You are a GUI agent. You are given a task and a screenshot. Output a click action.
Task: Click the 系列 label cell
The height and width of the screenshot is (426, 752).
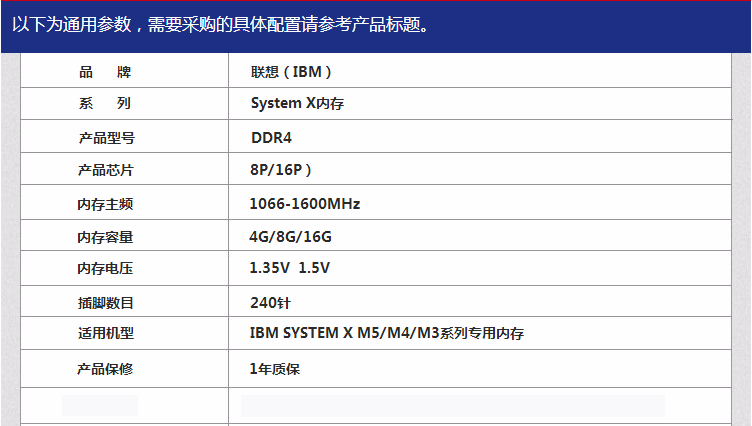(x=104, y=104)
